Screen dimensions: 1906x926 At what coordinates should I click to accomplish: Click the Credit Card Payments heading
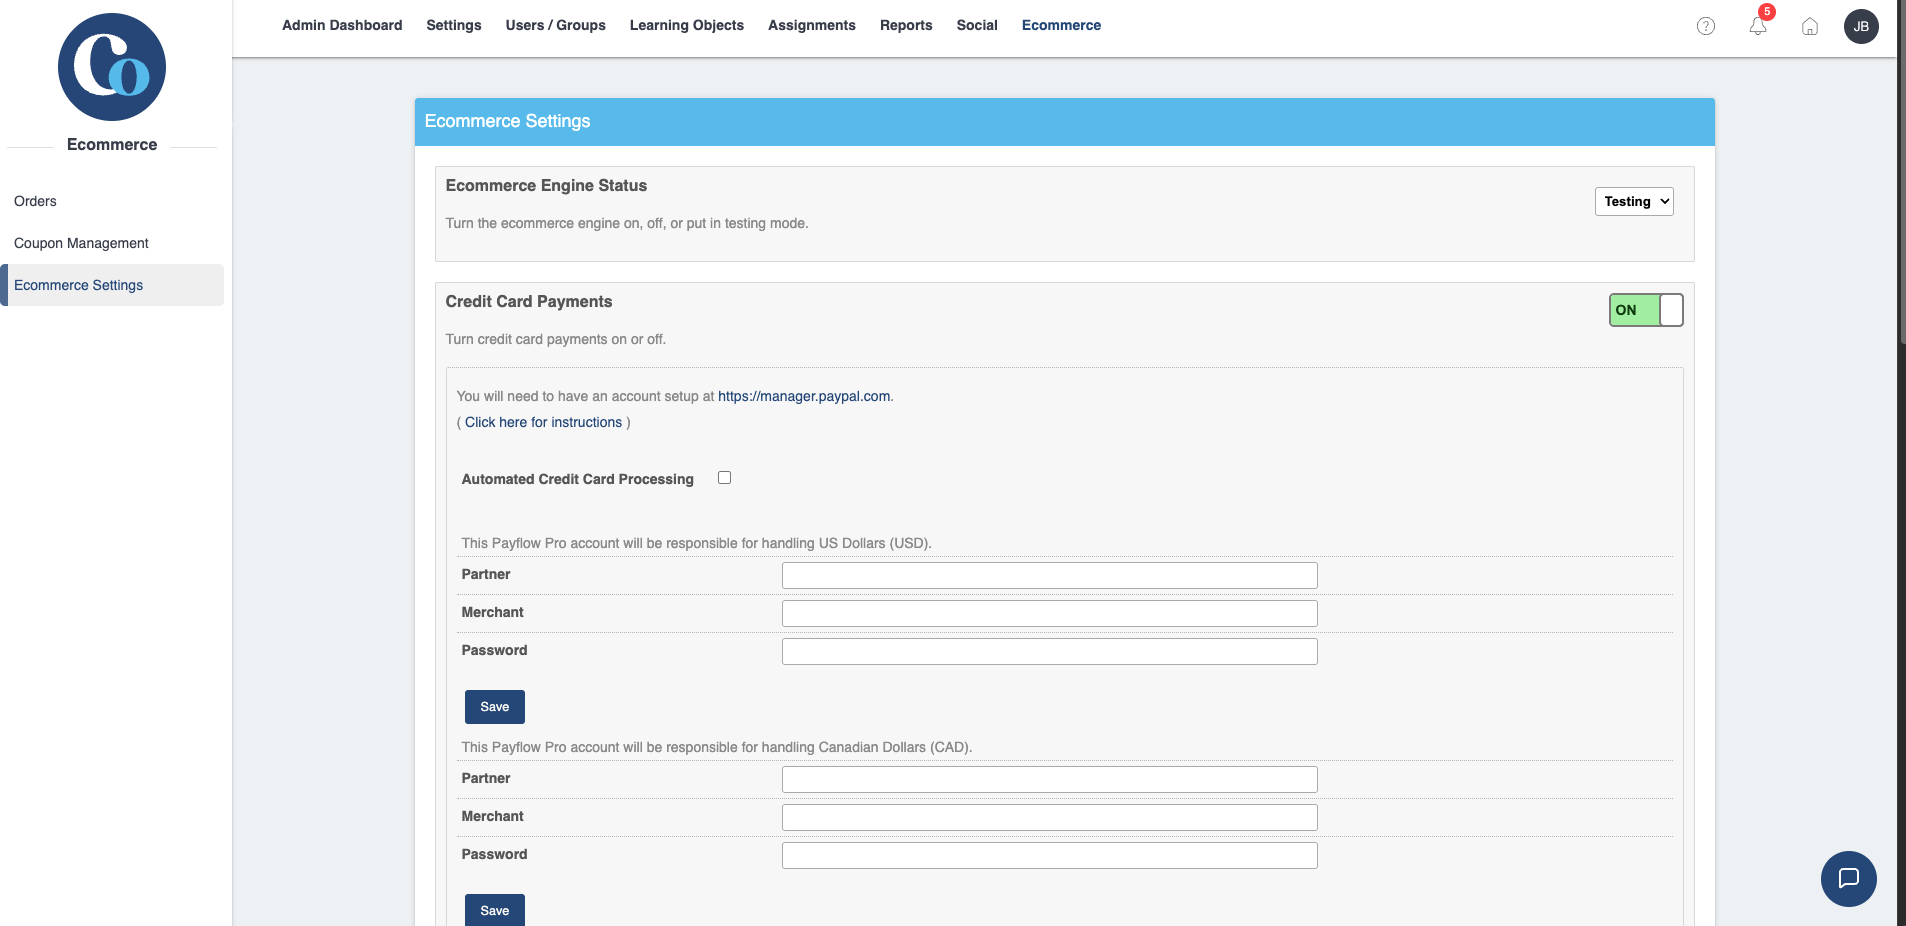coord(529,301)
